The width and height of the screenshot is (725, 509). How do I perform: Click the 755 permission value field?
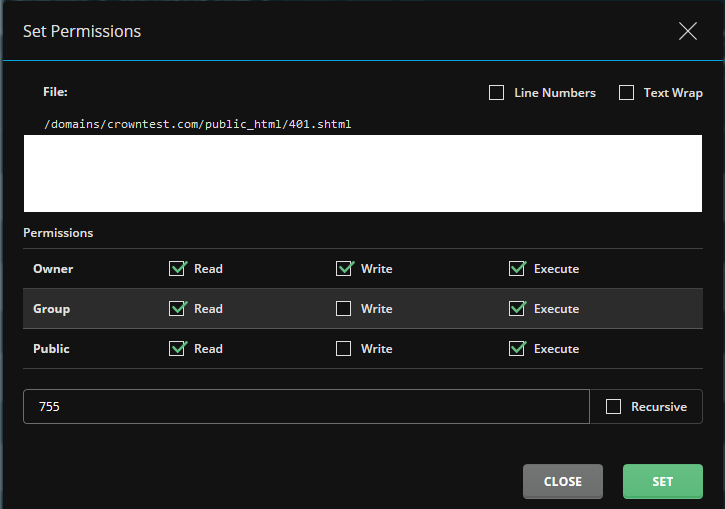(307, 407)
